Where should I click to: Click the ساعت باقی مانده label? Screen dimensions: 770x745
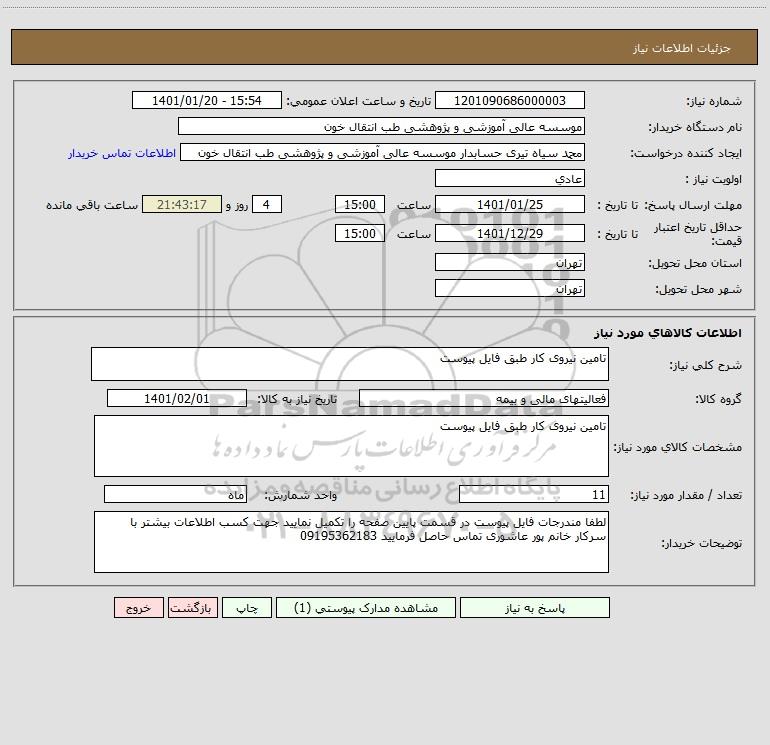coord(92,205)
